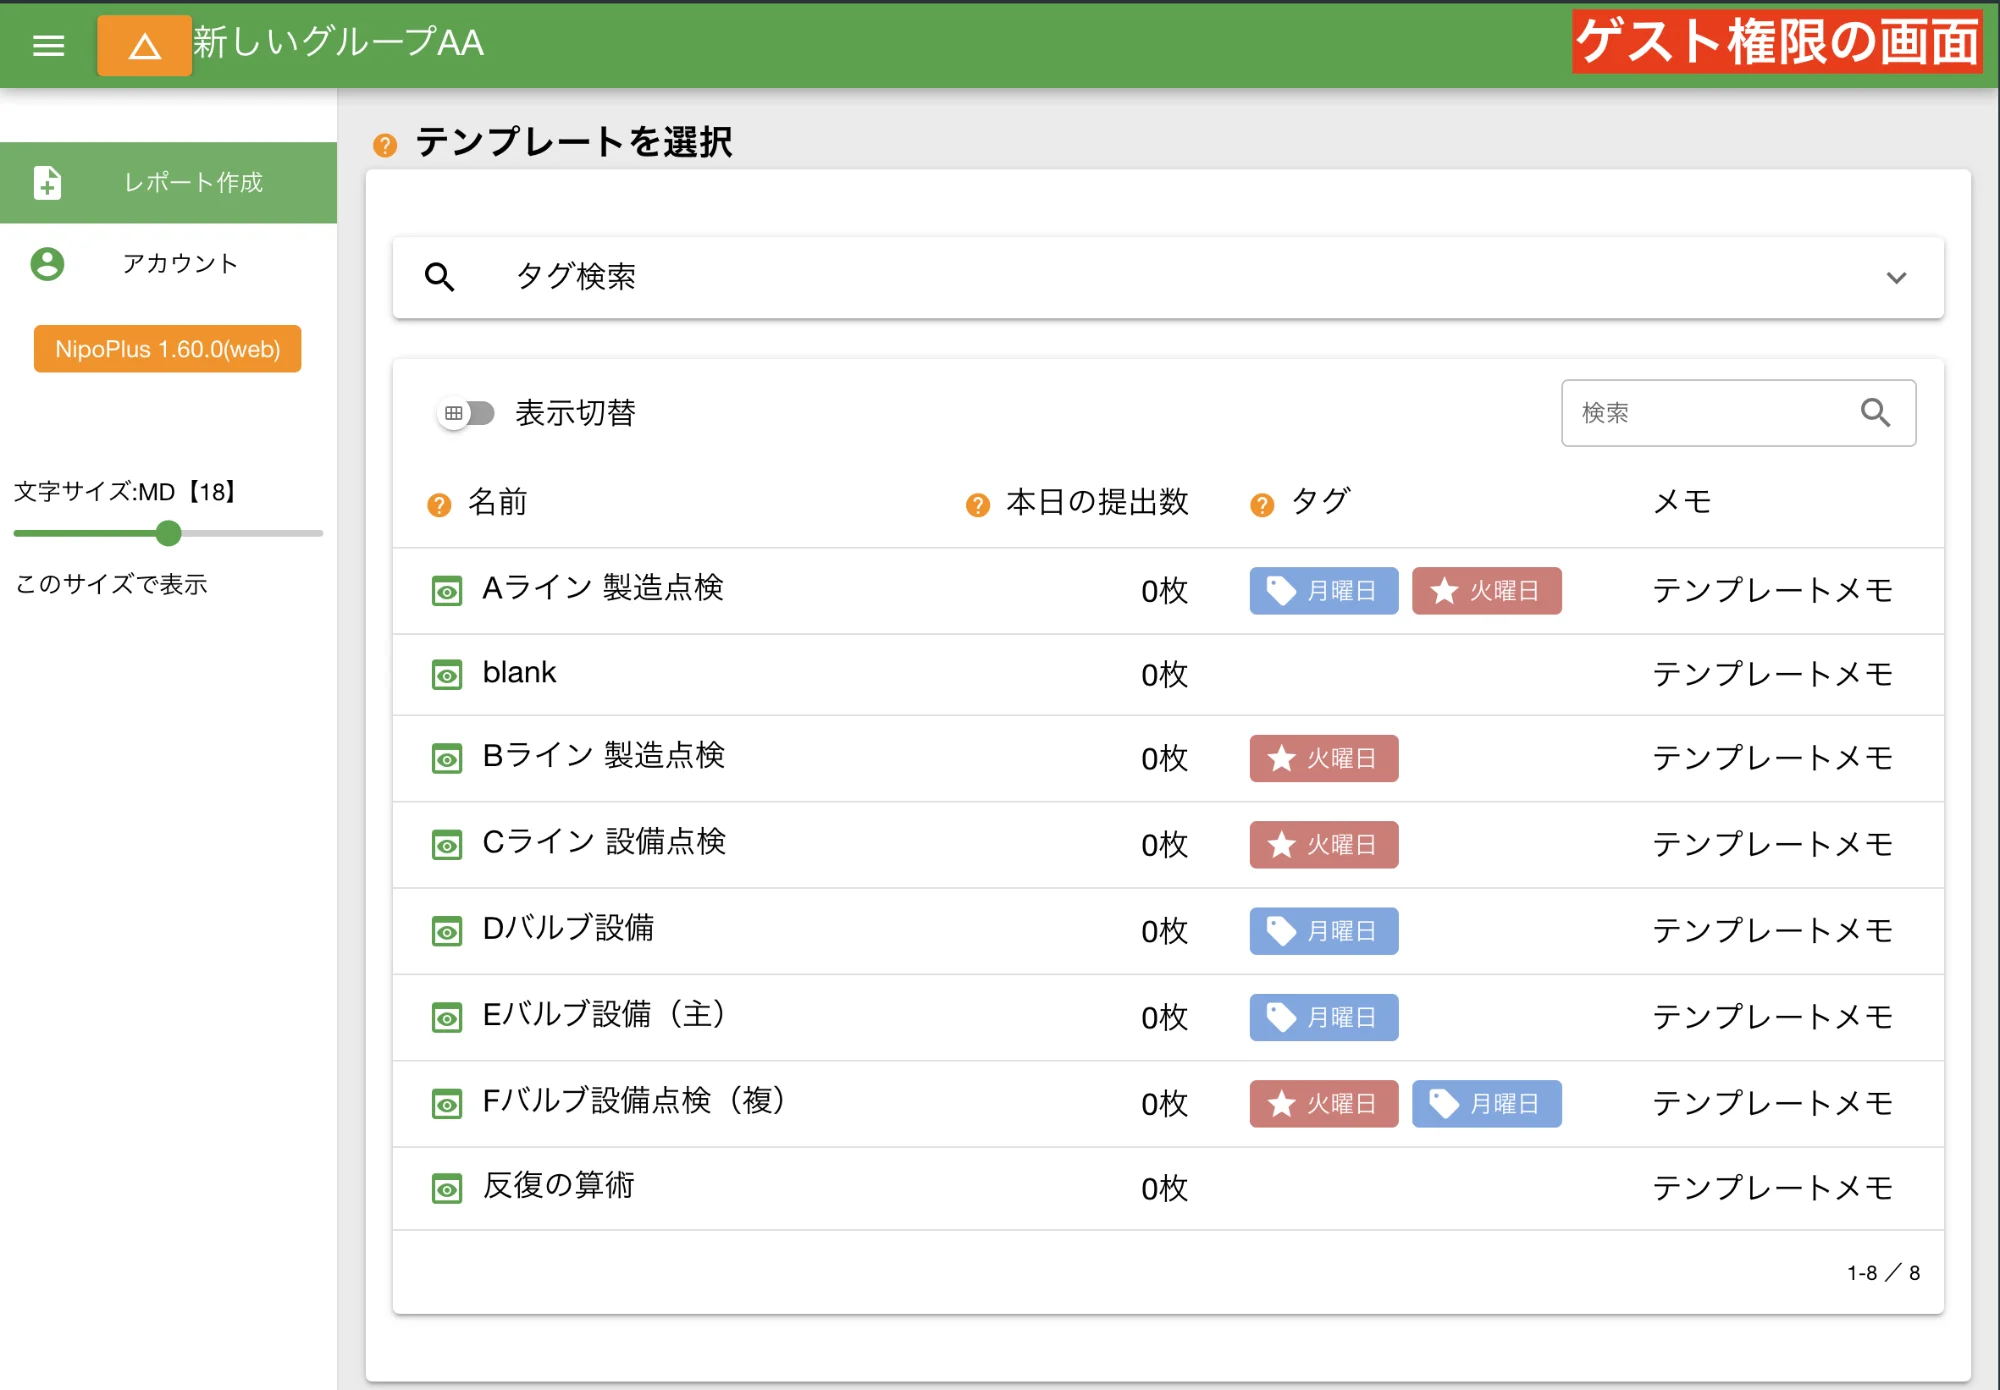The height and width of the screenshot is (1390, 2000).
Task: Click the preview eye icon for blank
Action: [x=447, y=675]
